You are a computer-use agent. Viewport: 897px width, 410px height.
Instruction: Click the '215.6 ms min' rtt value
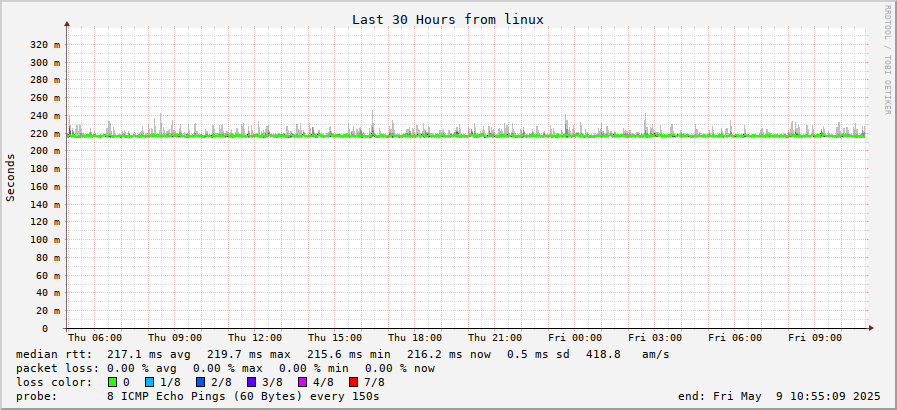(x=349, y=355)
